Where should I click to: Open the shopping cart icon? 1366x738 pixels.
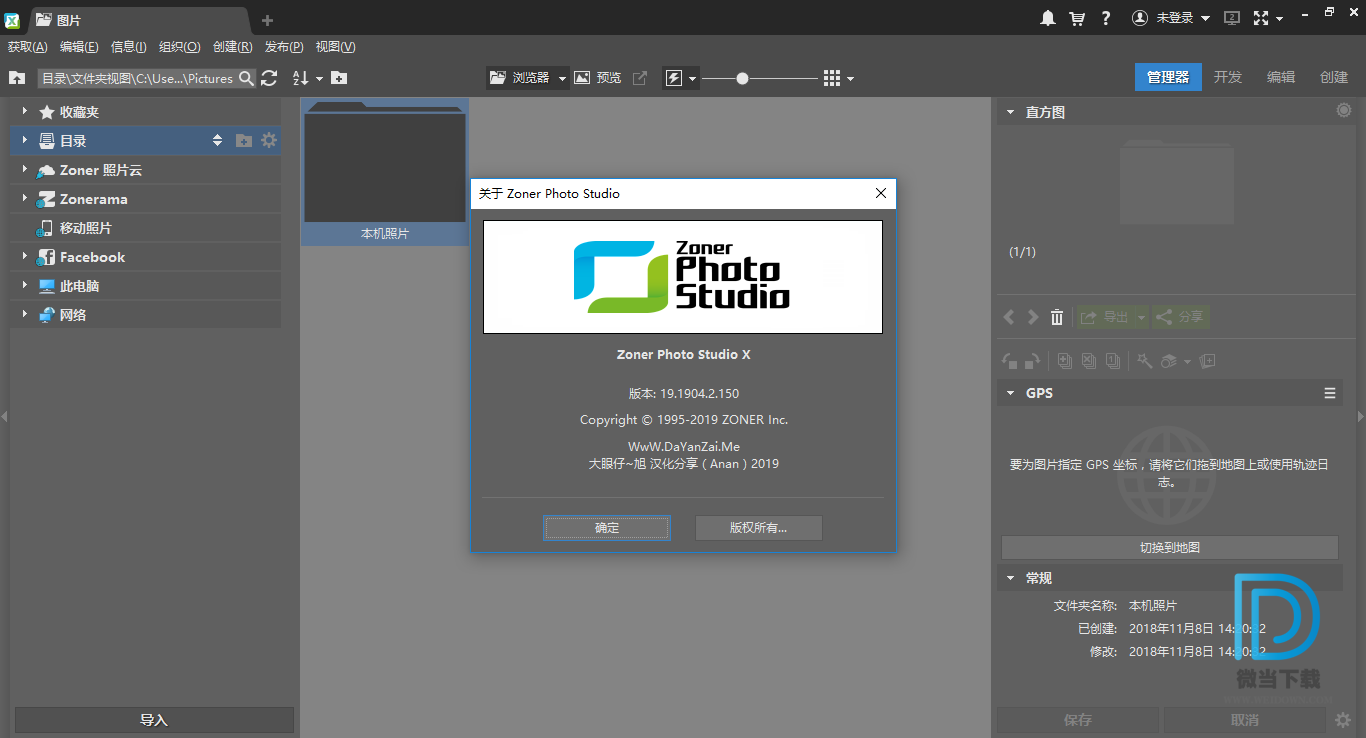tap(1077, 18)
